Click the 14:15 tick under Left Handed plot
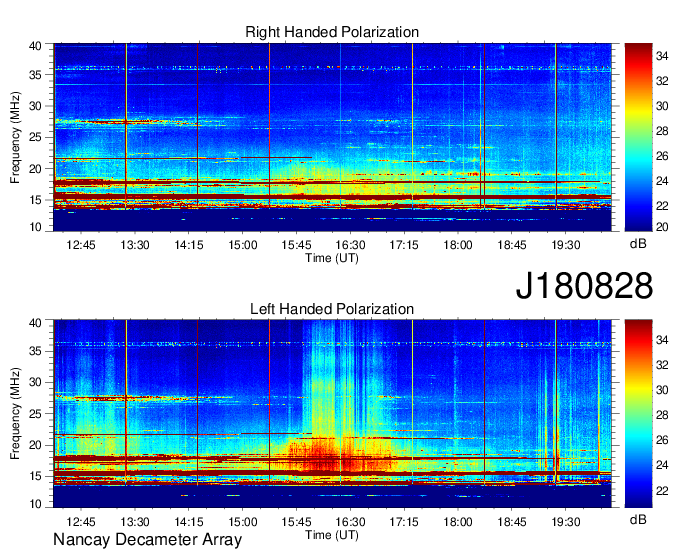Image resolution: width=680 pixels, height=552 pixels. click(x=189, y=522)
